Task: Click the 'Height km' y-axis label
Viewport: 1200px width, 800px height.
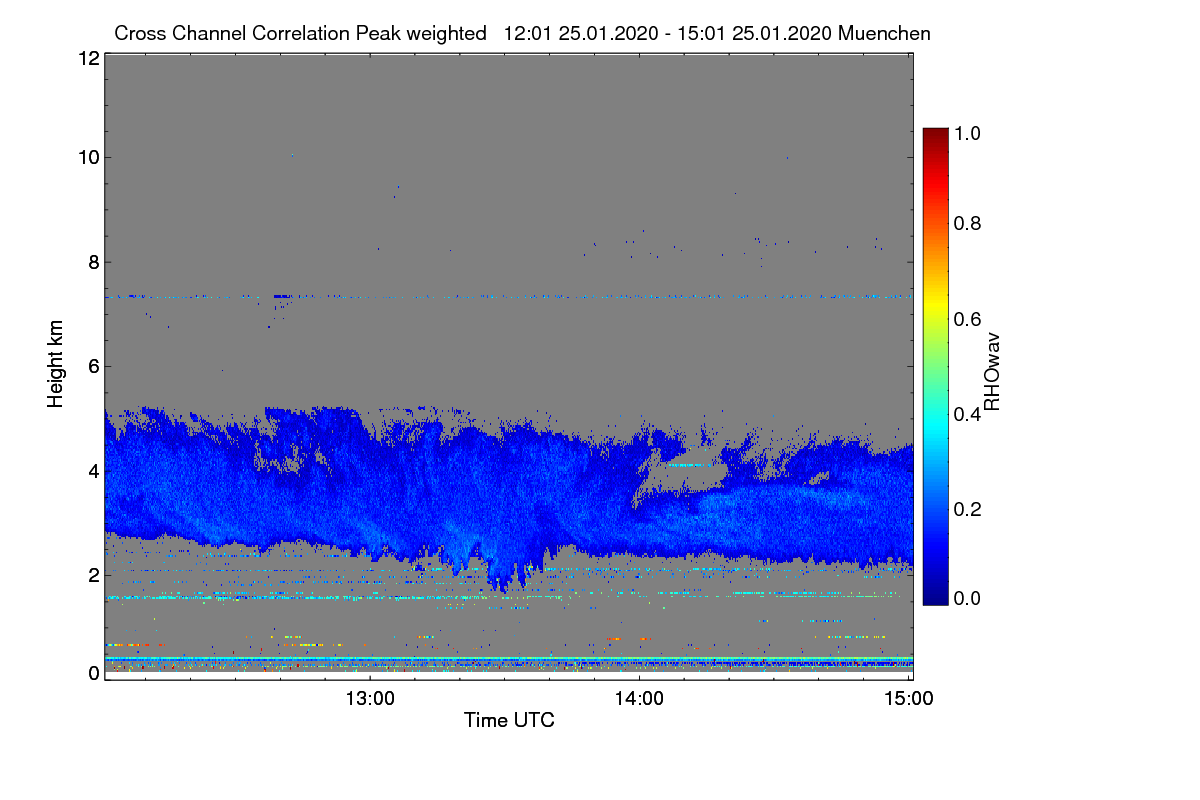Action: (x=56, y=364)
